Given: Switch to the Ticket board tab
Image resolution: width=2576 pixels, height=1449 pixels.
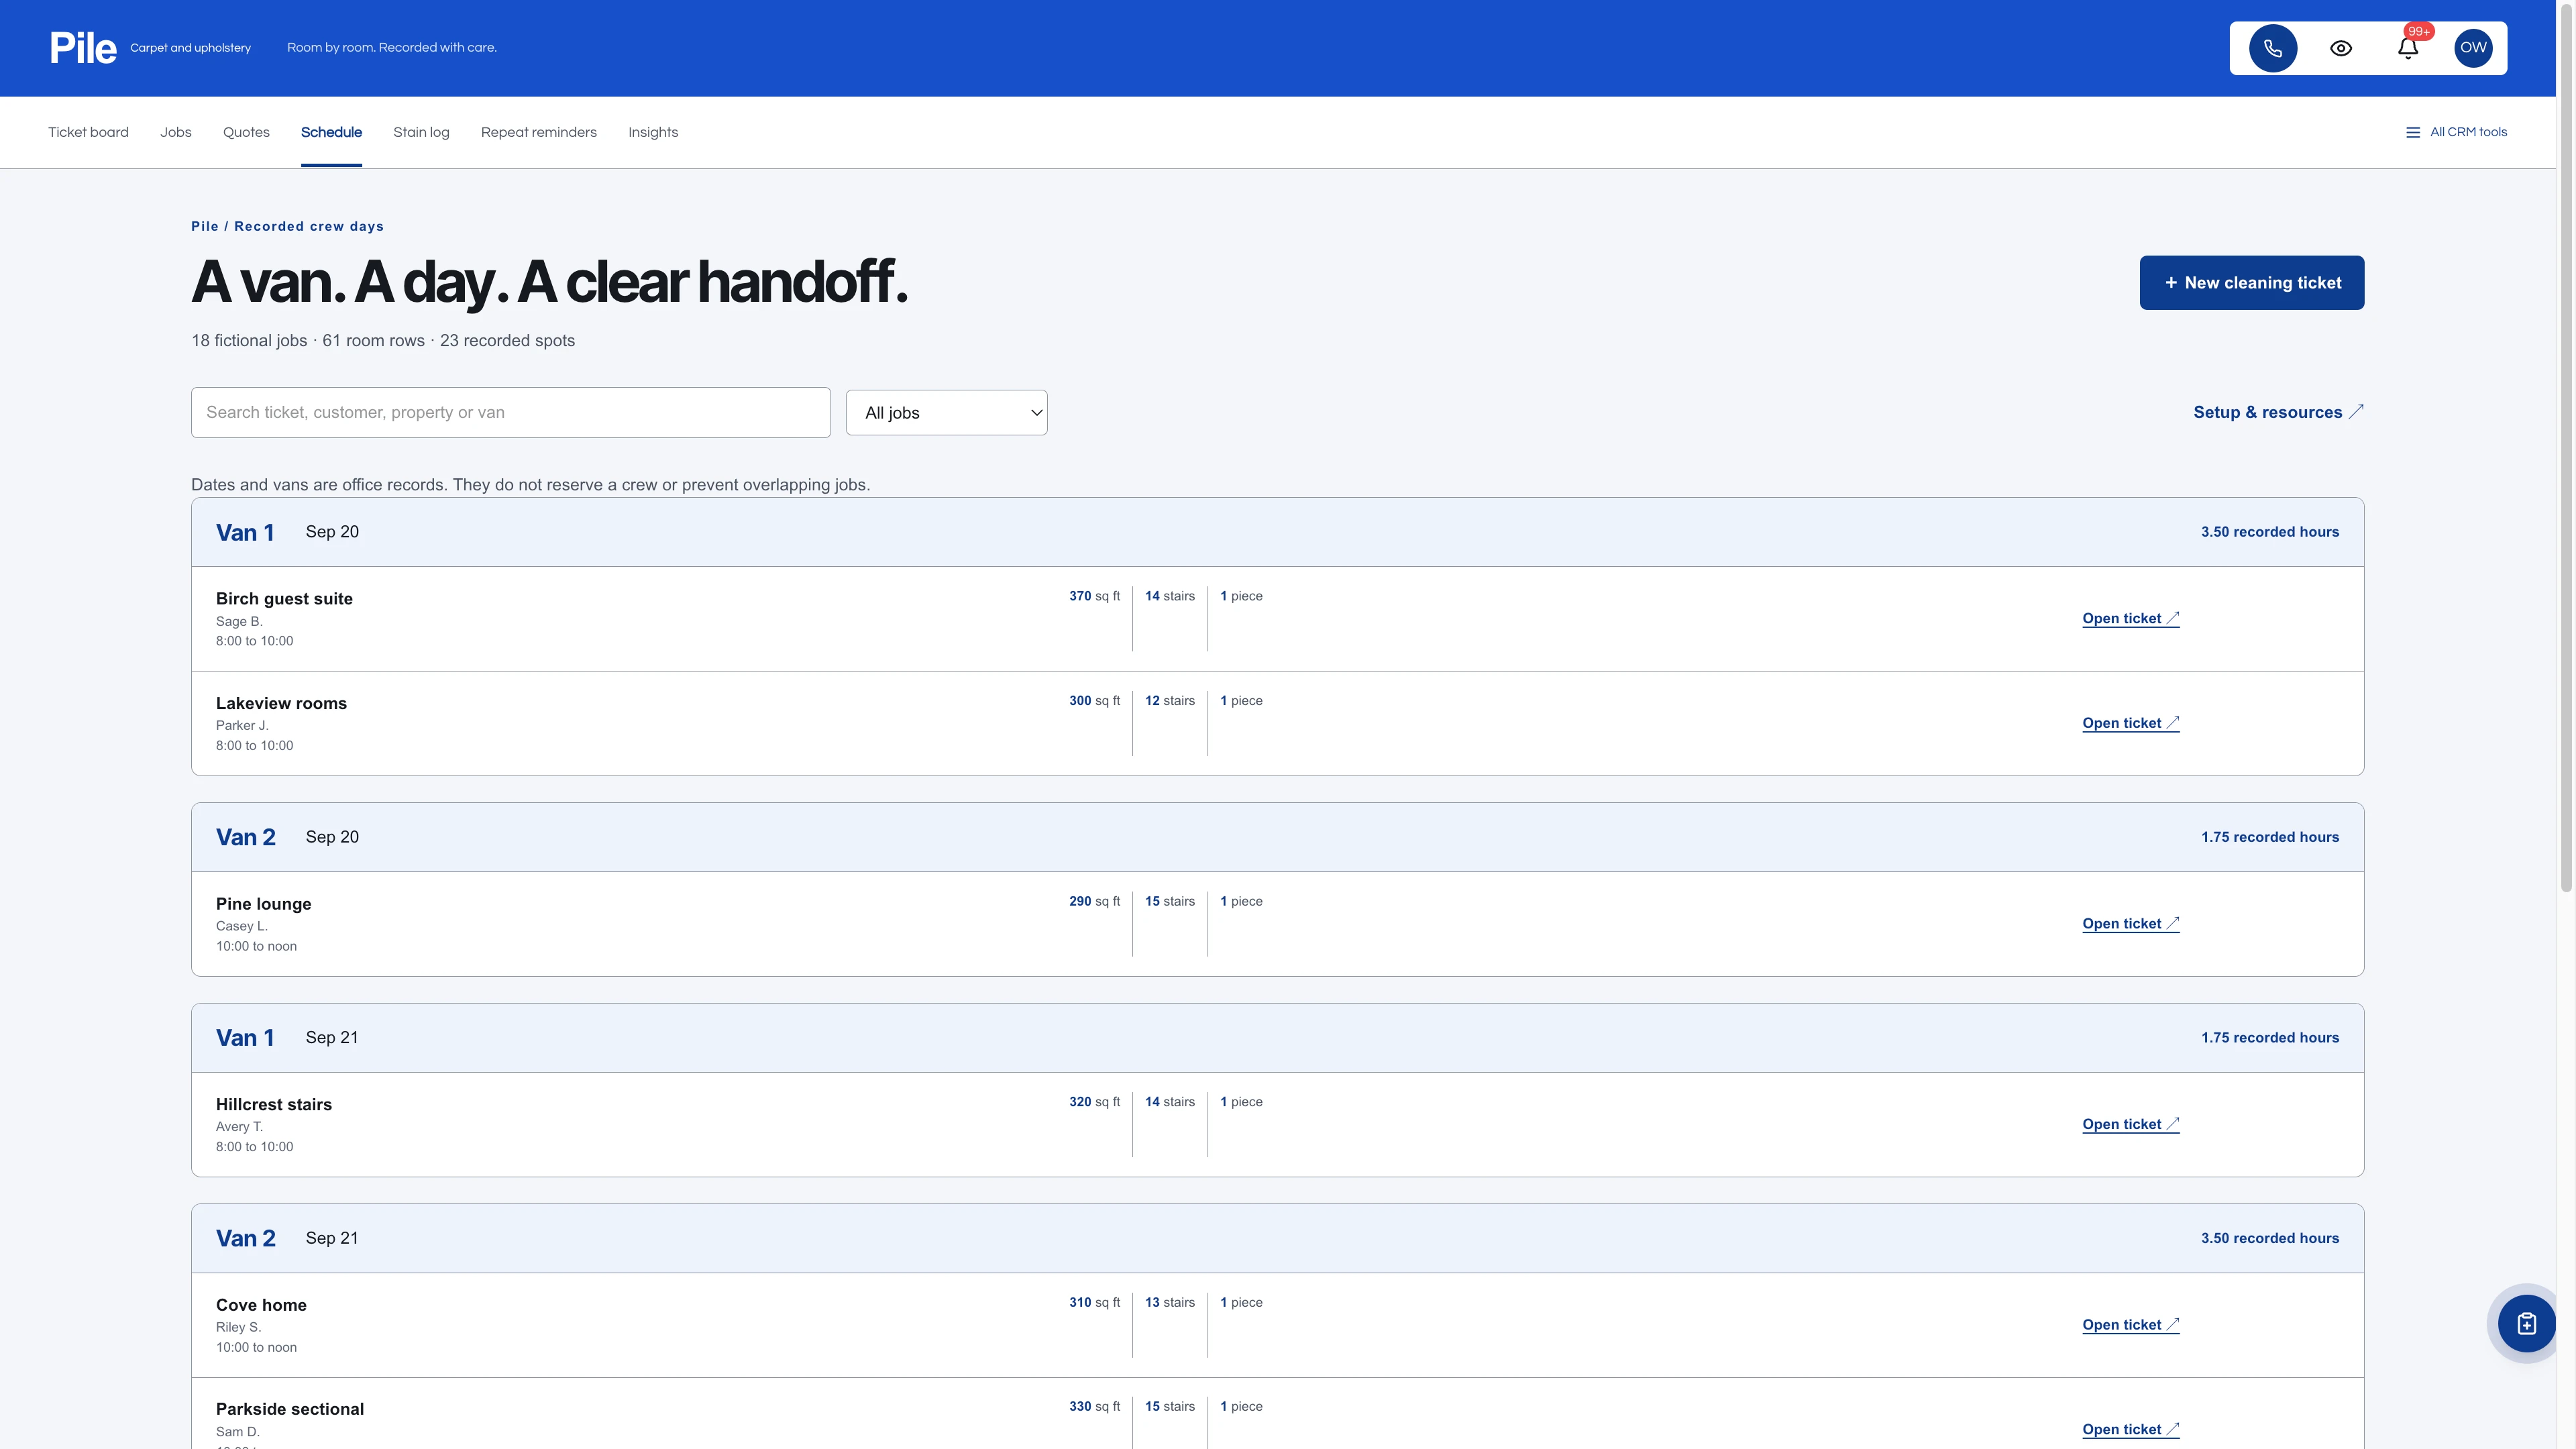Looking at the screenshot, I should pos(88,132).
